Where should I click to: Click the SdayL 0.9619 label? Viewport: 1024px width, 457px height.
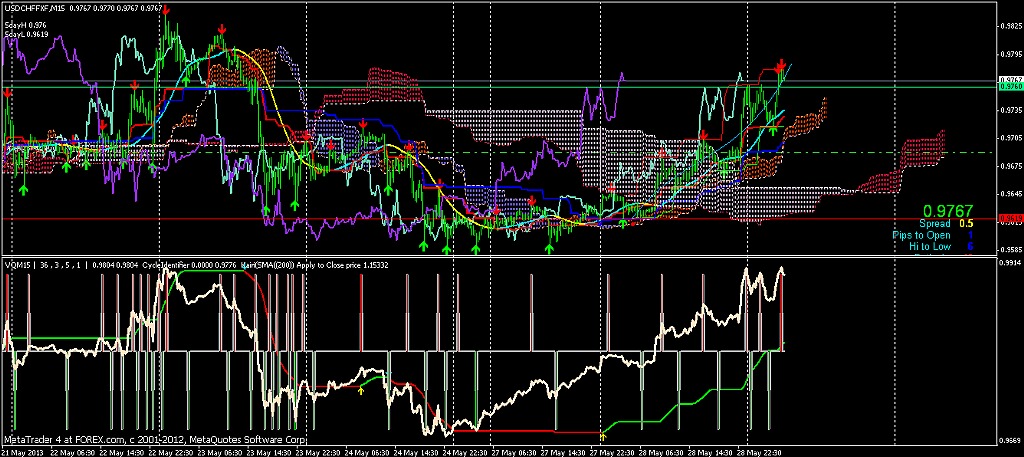[26, 34]
